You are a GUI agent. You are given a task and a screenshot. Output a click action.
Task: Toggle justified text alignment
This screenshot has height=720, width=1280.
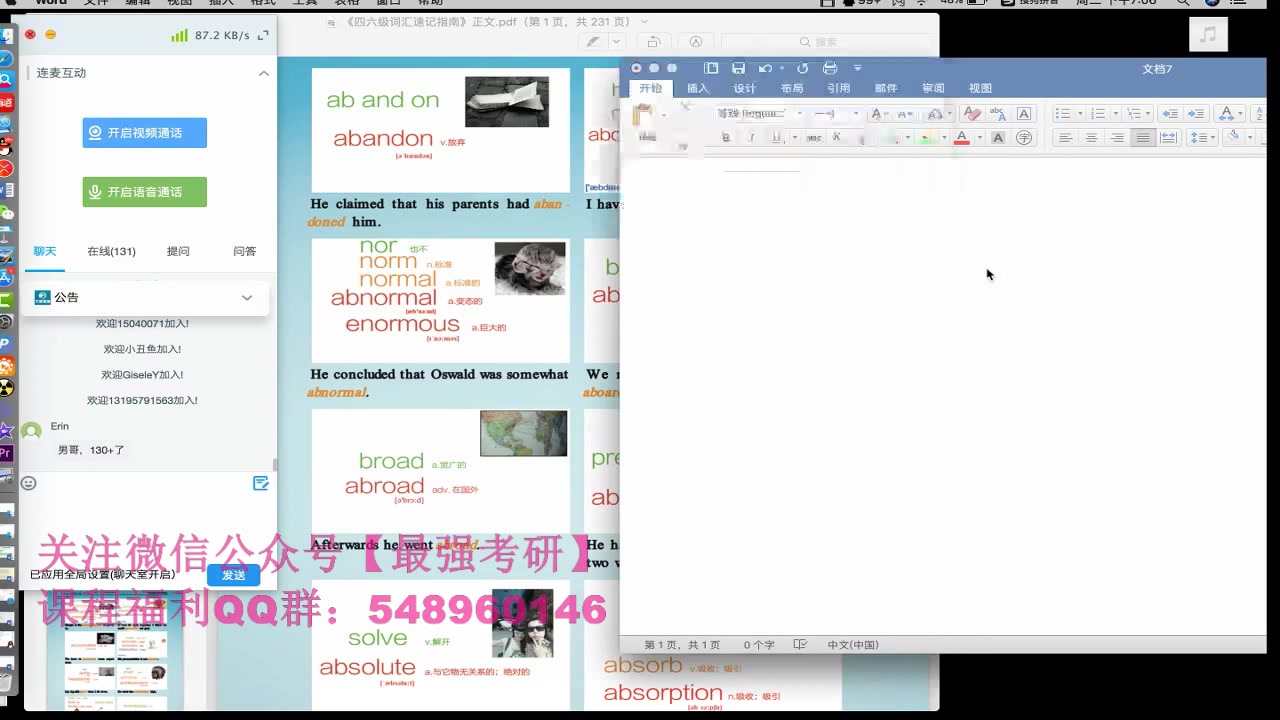1142,138
